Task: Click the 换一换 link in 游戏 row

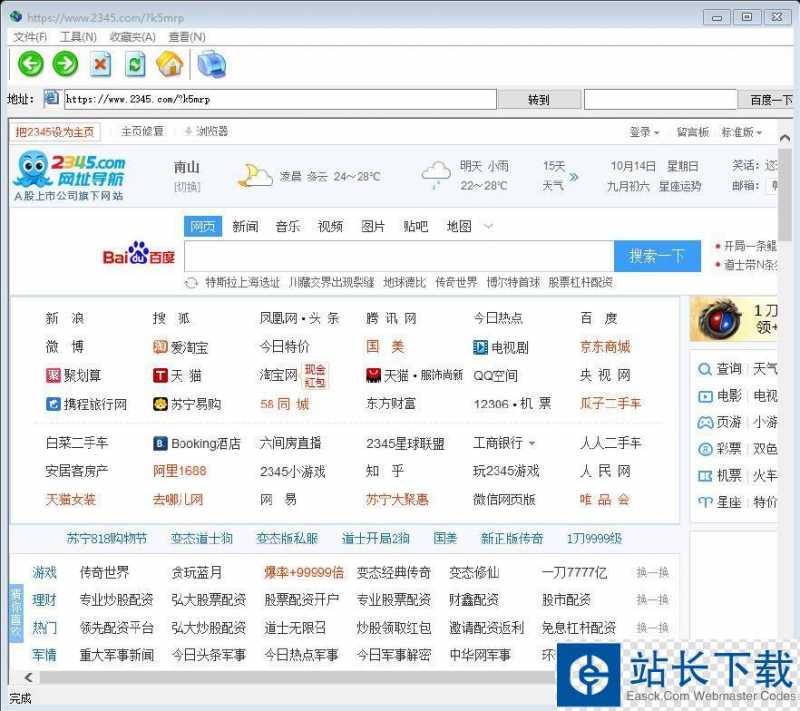Action: click(653, 573)
